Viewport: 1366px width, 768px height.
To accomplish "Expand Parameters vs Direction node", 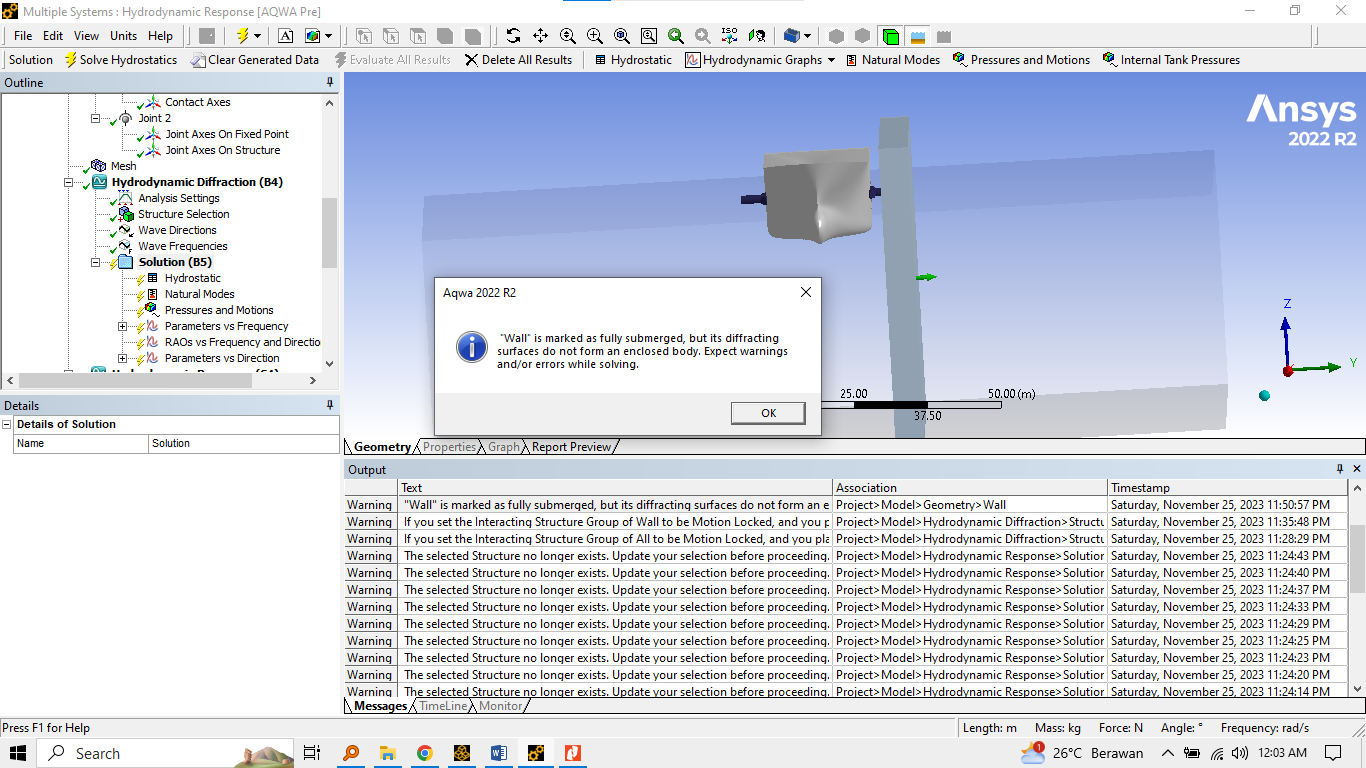I will click(123, 358).
